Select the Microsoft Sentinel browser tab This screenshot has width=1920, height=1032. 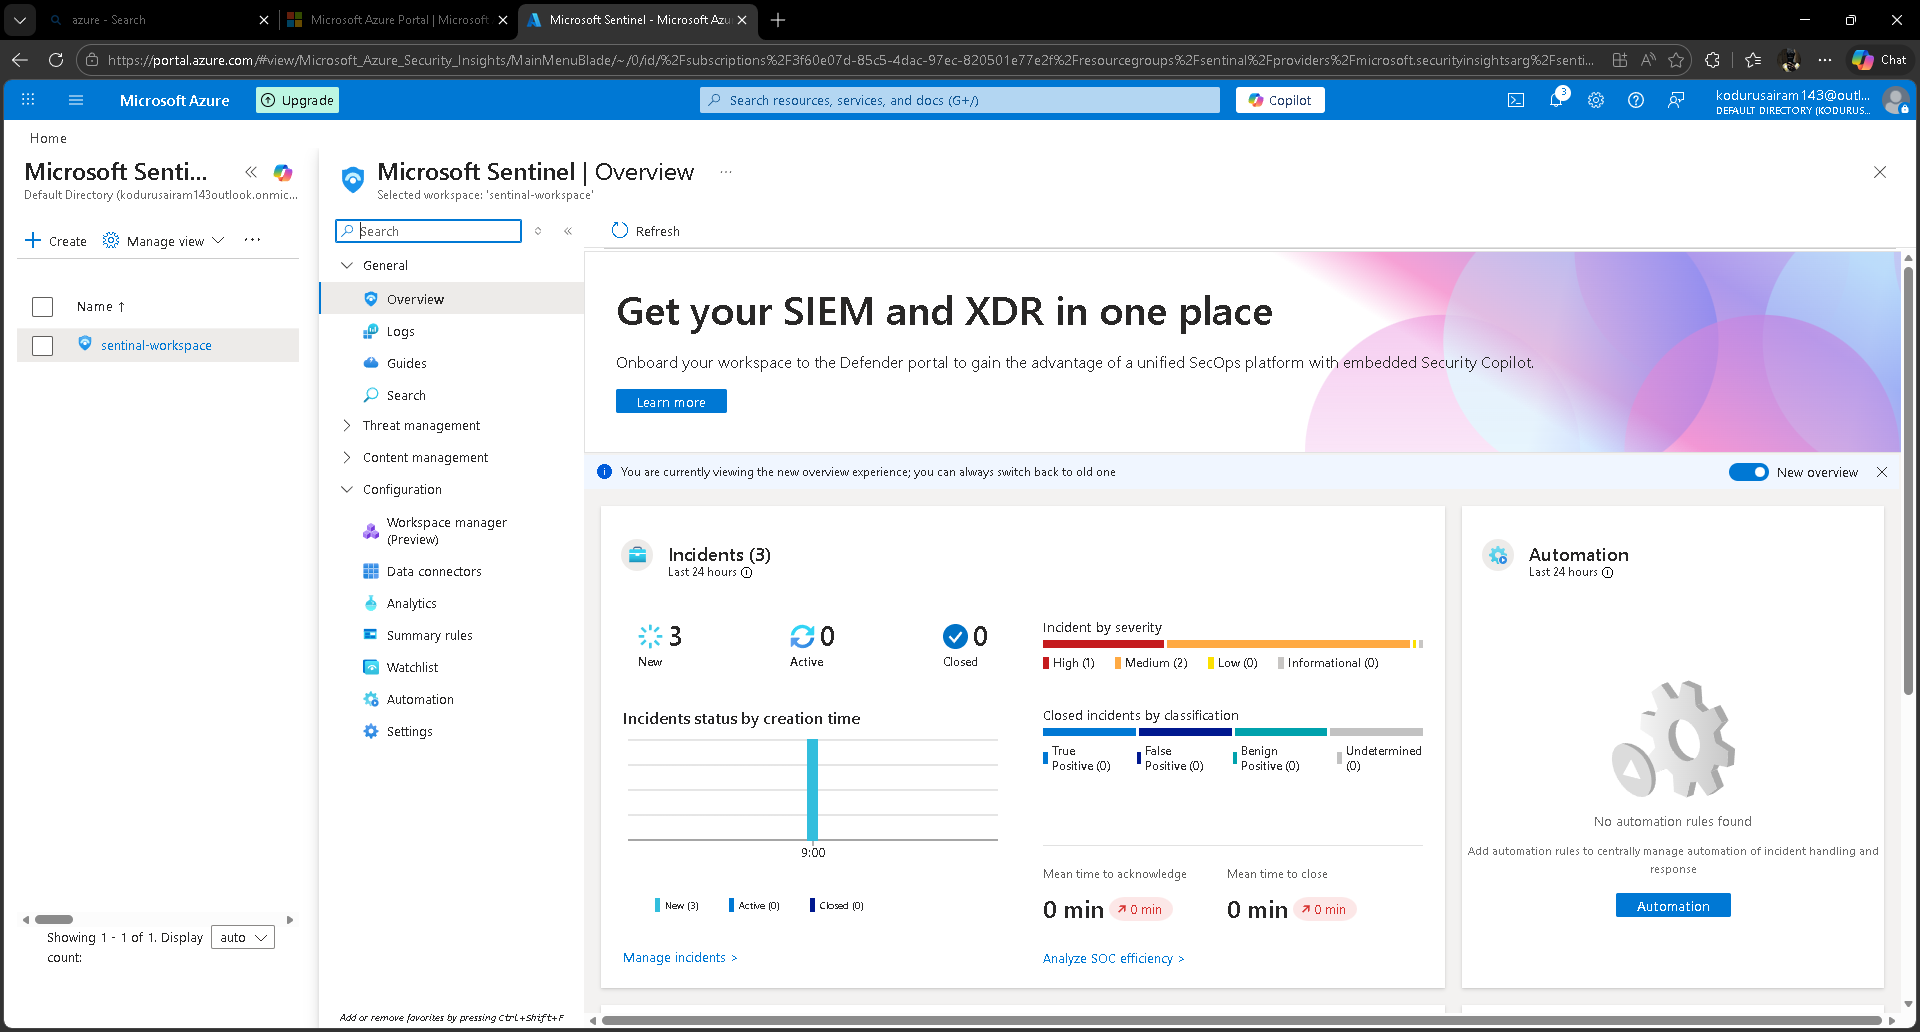point(636,20)
